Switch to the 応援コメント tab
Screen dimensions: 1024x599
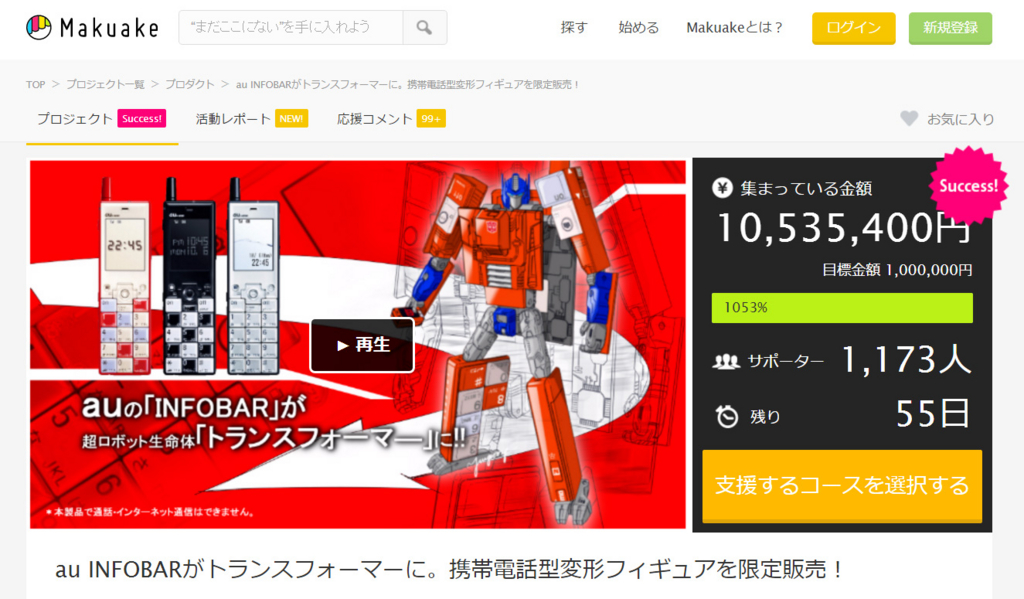click(391, 119)
